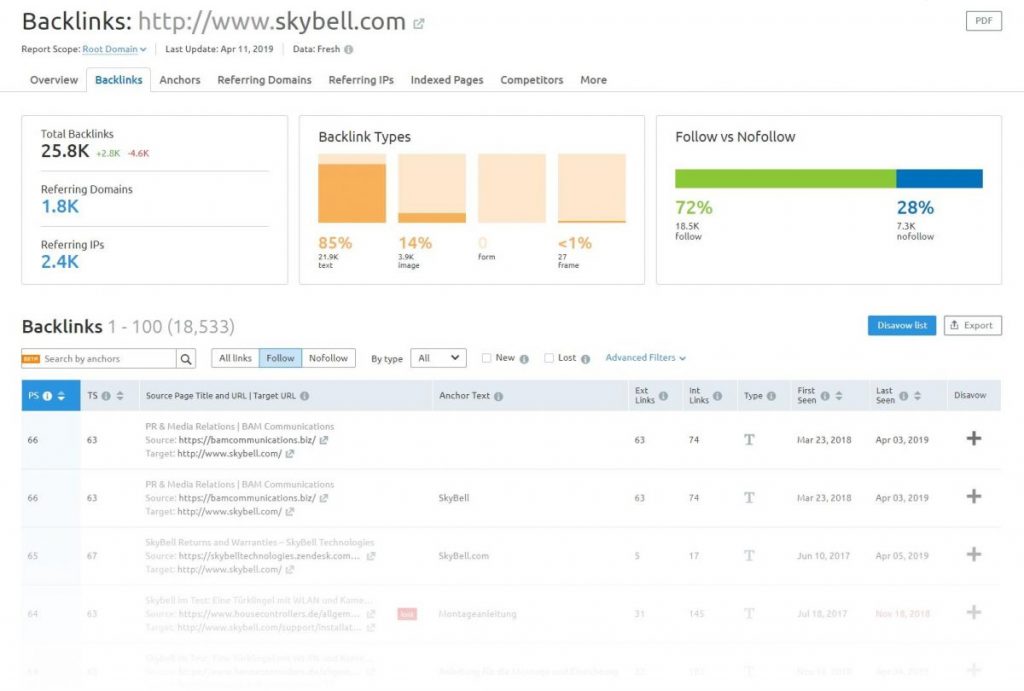Open the Referring IPs tab

pyautogui.click(x=361, y=80)
